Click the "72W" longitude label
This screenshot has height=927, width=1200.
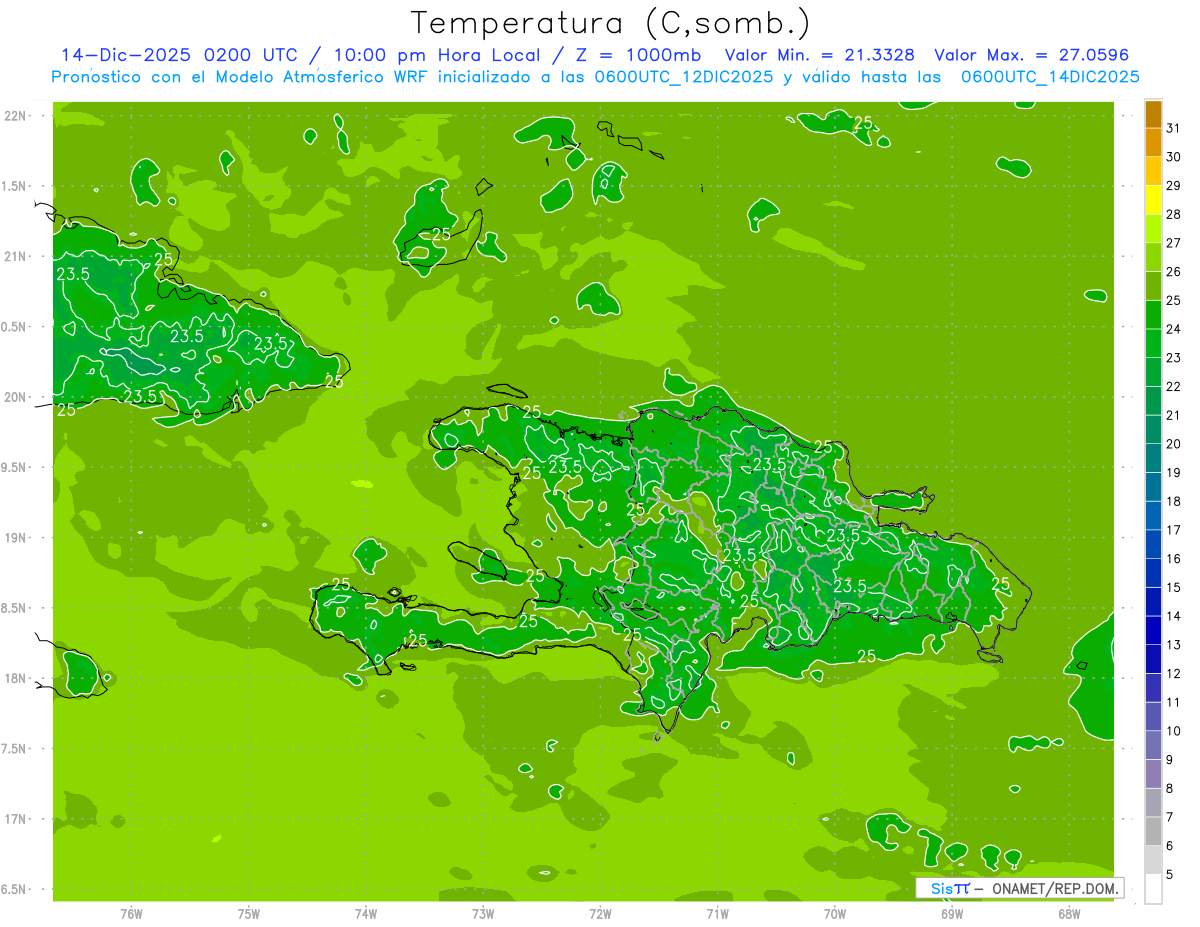pyautogui.click(x=600, y=913)
